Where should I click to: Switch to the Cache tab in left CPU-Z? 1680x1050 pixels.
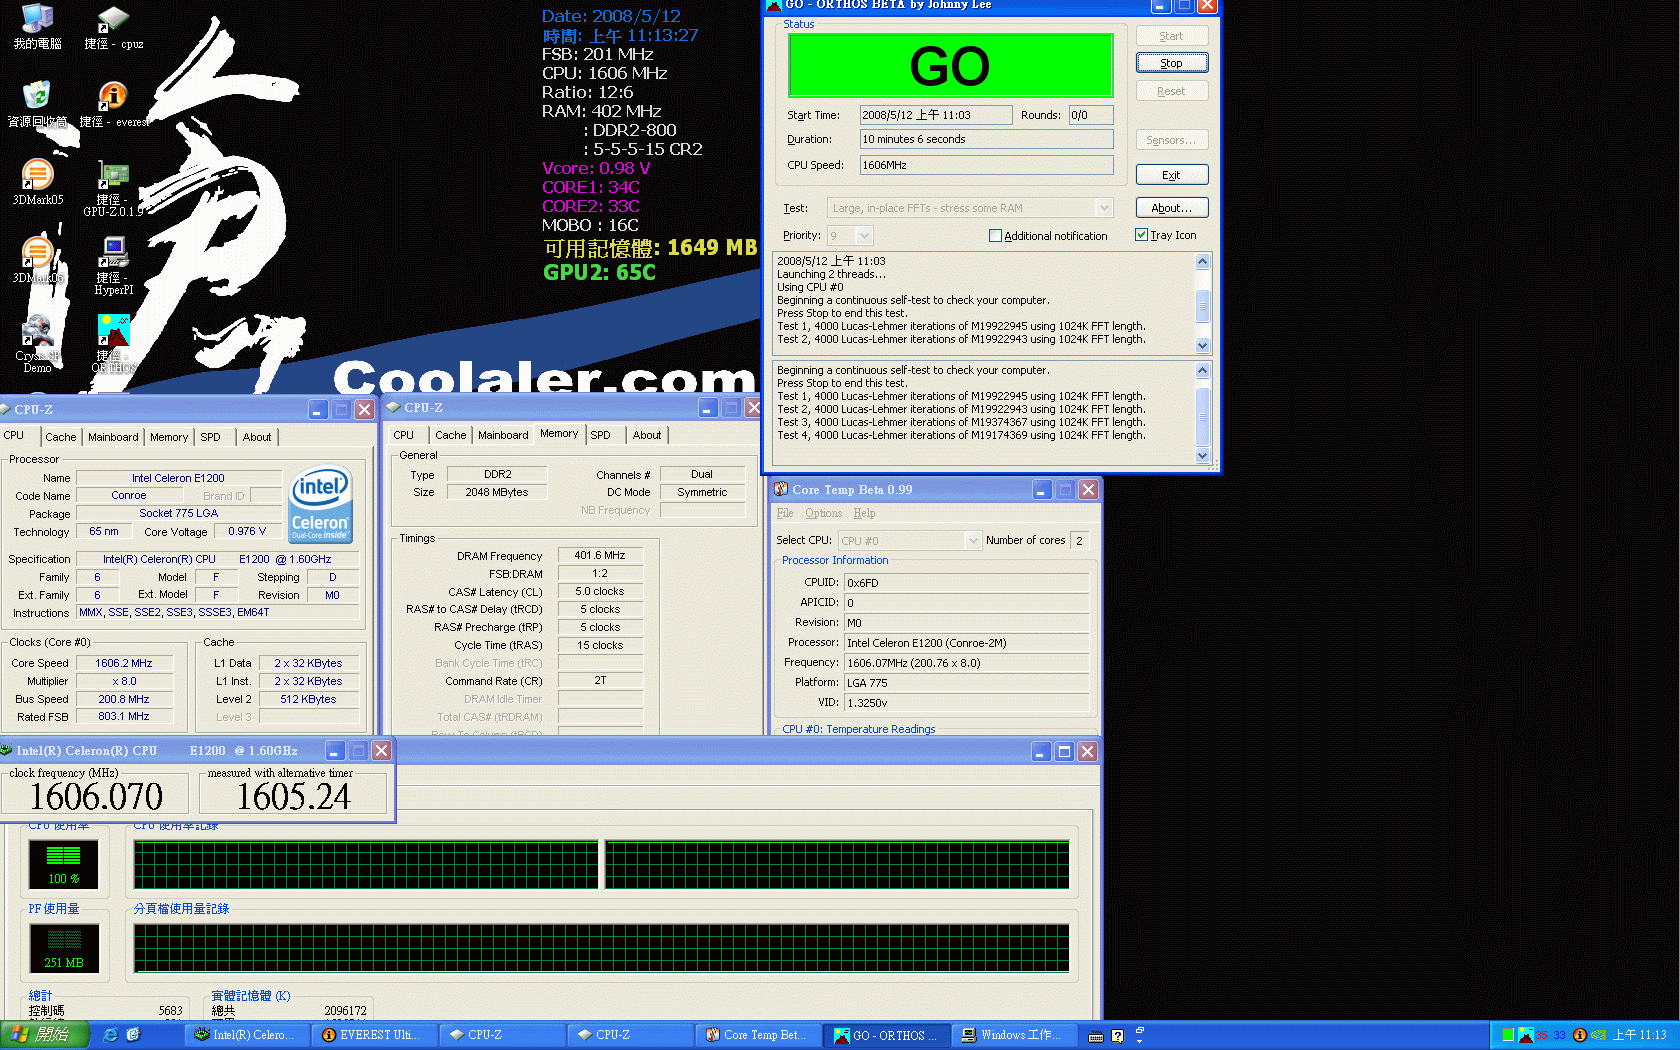point(60,437)
